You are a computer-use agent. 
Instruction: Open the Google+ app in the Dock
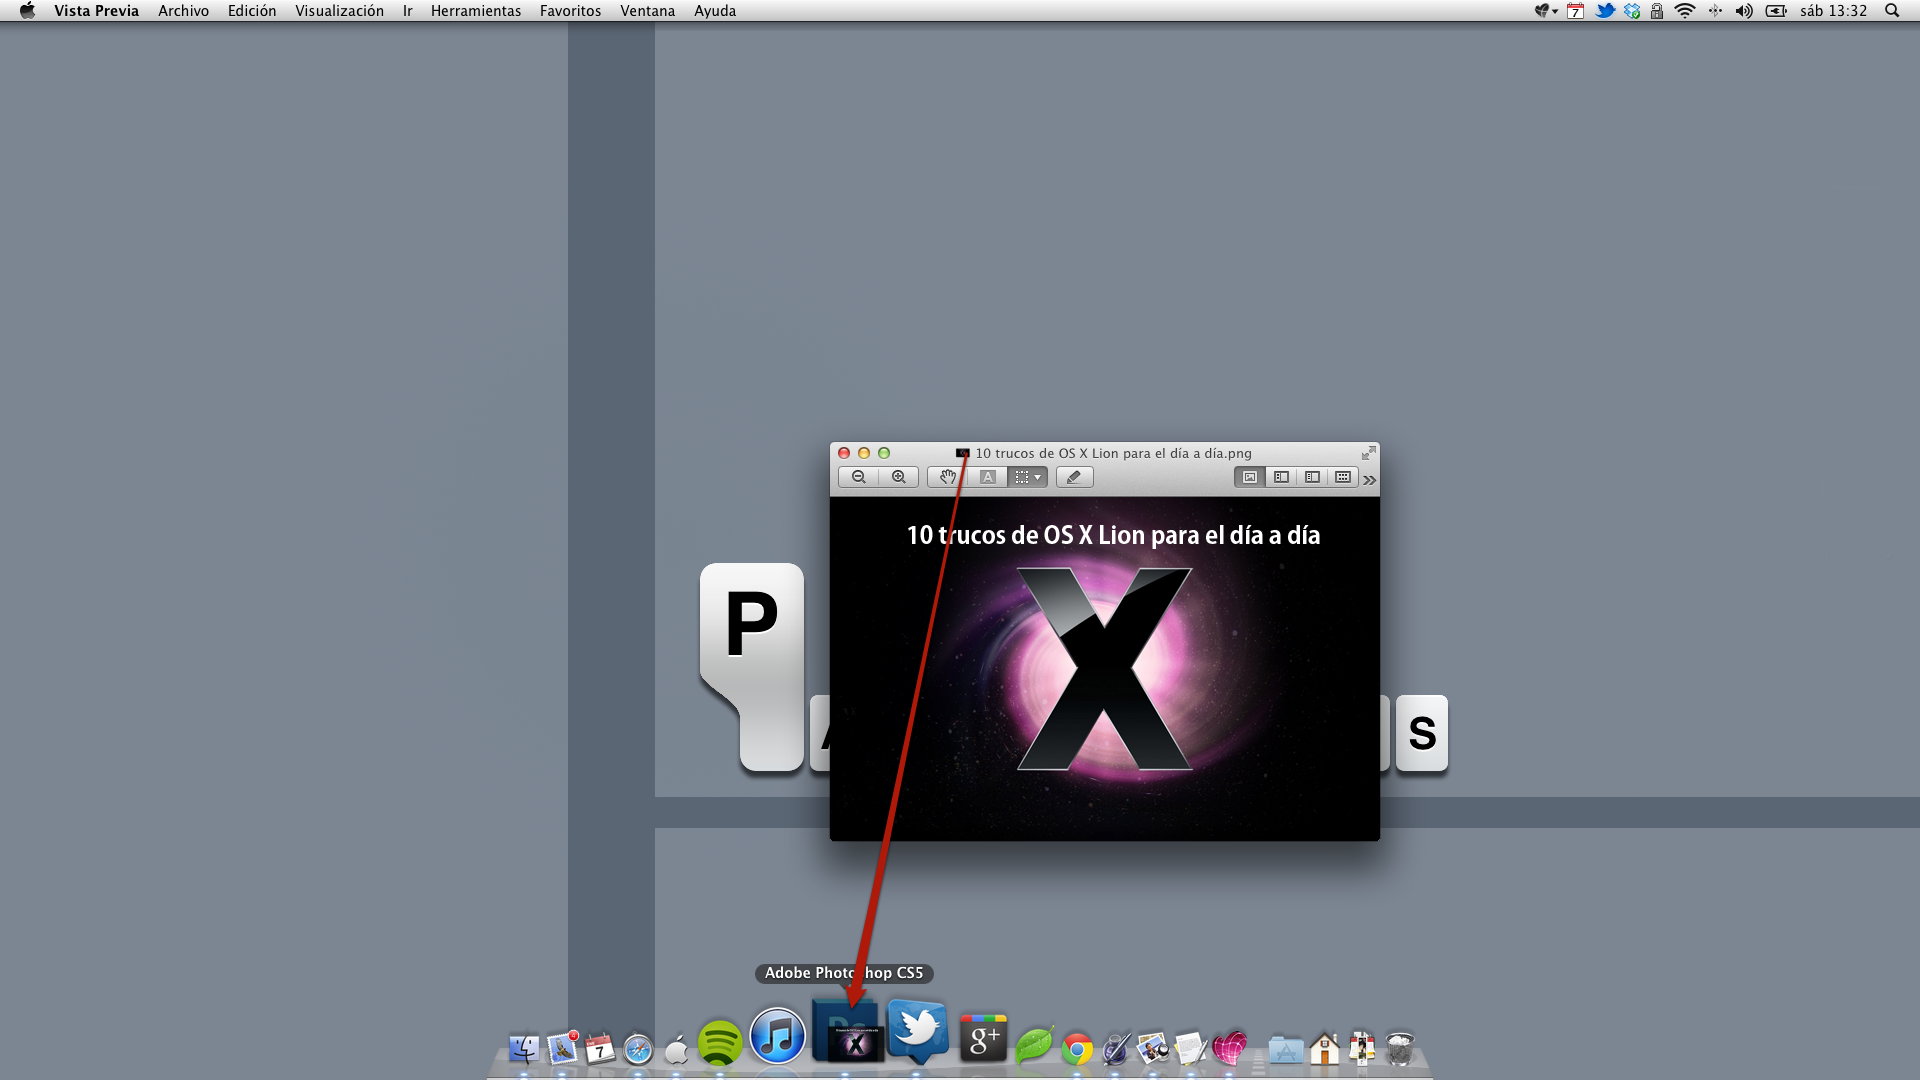[x=983, y=1038]
